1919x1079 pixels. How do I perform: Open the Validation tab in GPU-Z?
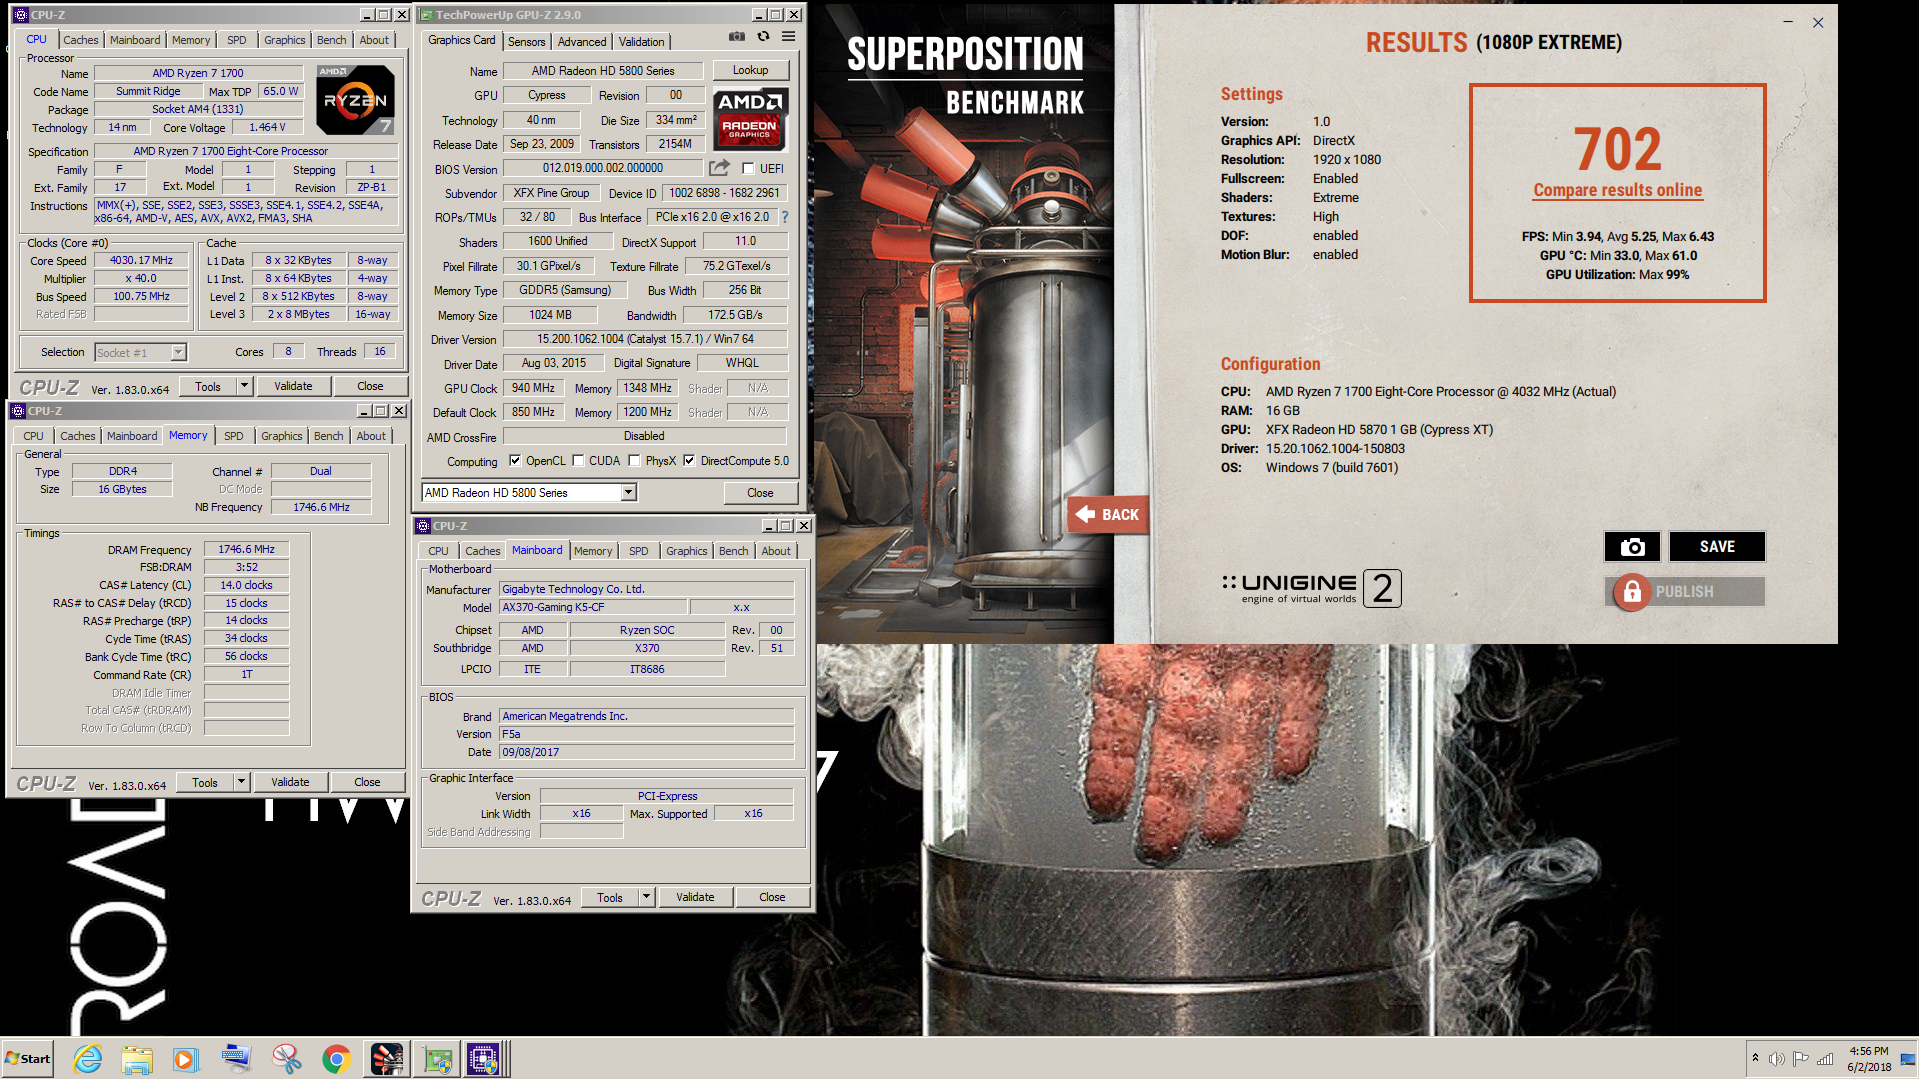(641, 42)
